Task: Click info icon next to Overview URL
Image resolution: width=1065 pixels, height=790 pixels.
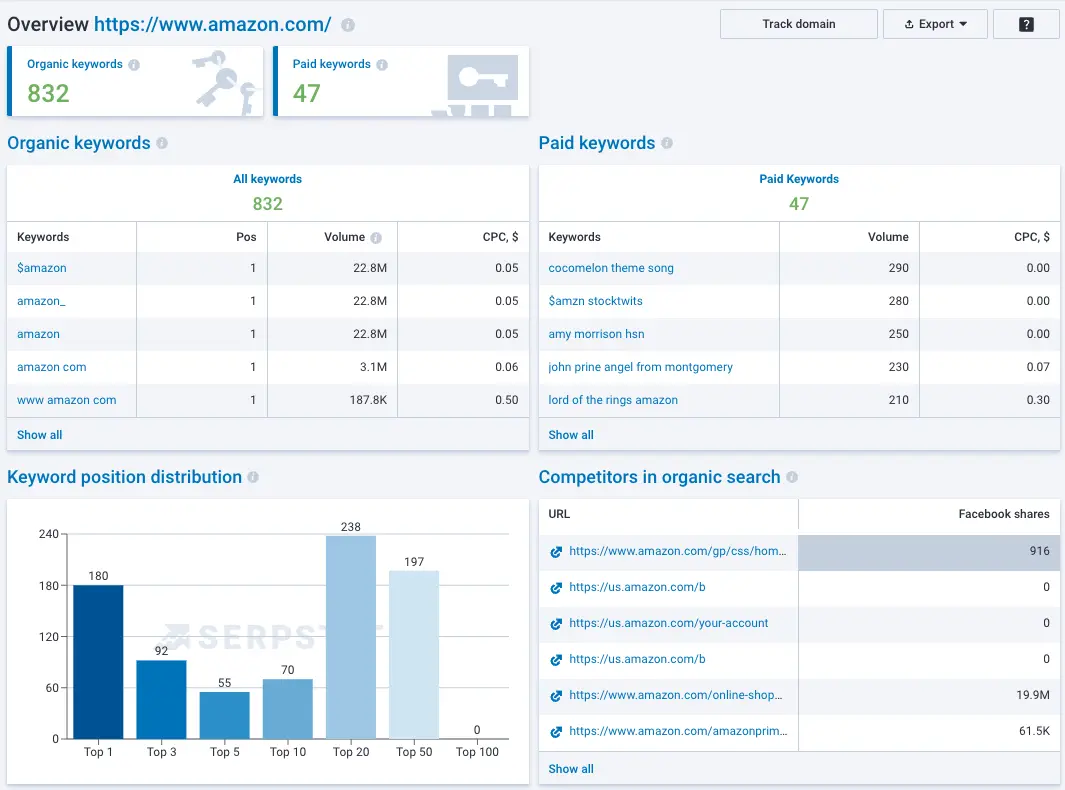Action: [347, 25]
